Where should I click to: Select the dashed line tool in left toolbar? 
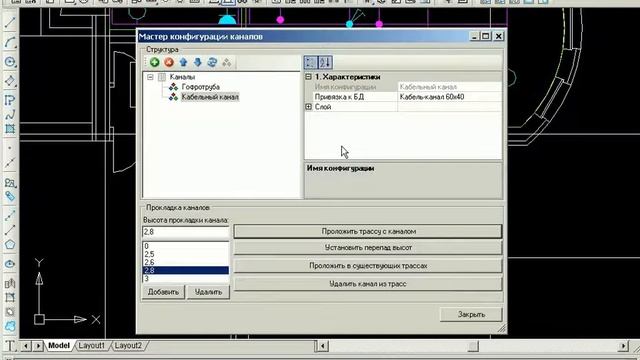10,216
